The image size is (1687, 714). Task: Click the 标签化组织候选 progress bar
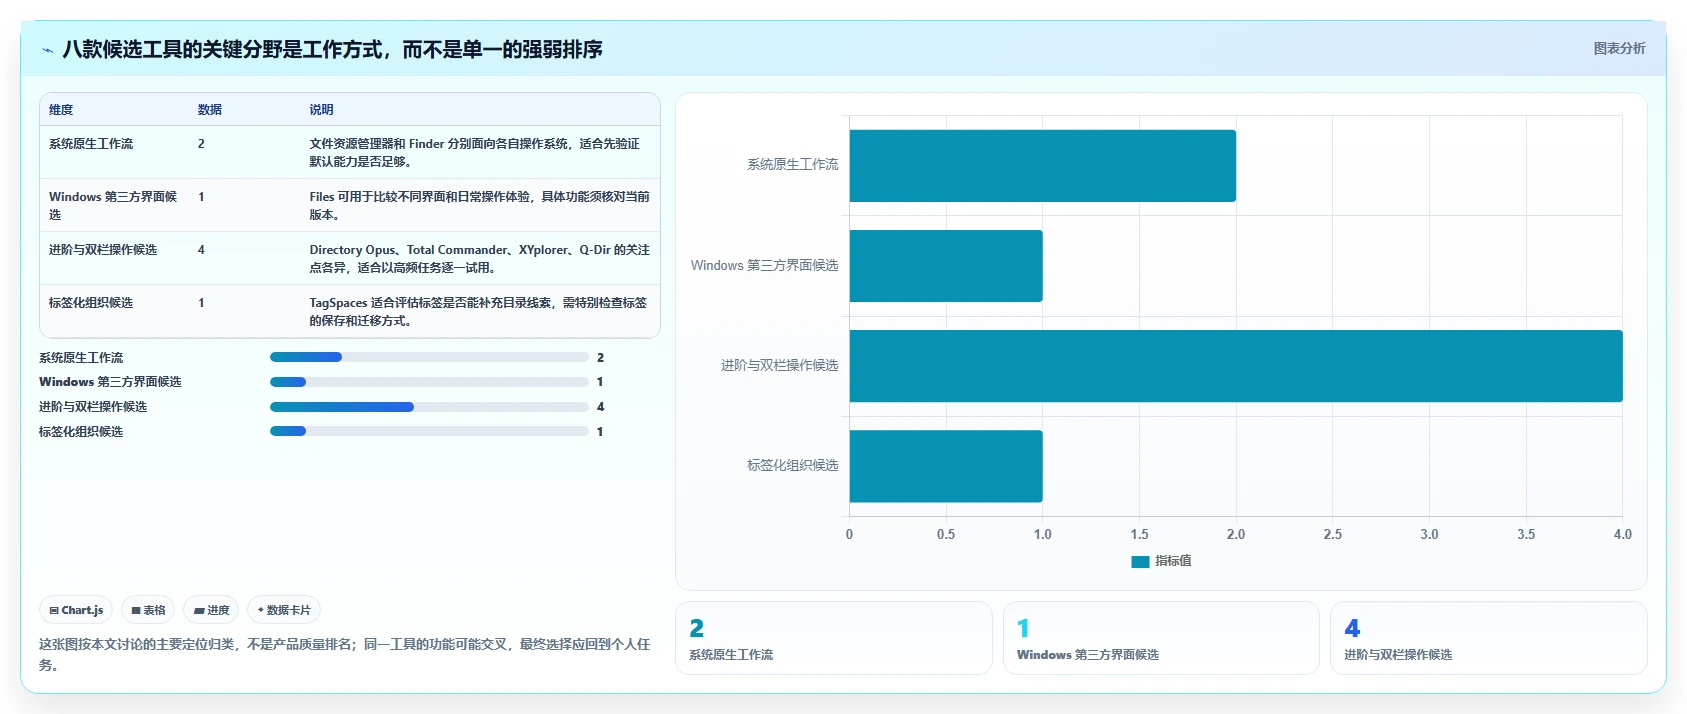[429, 431]
